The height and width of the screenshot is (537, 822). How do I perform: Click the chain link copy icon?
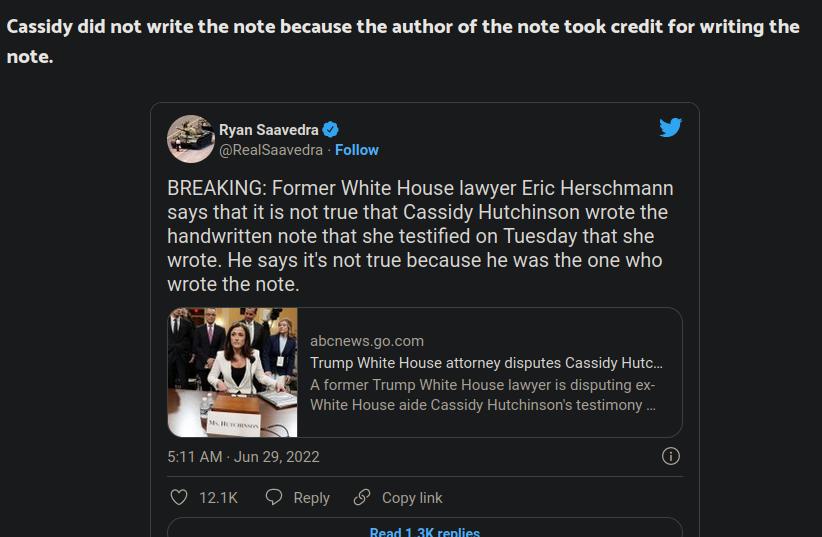362,497
